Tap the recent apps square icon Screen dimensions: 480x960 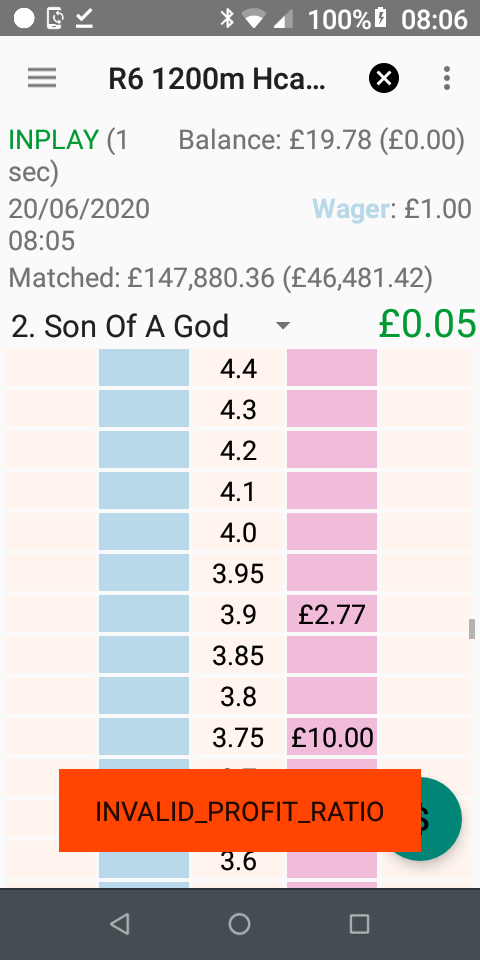(359, 924)
